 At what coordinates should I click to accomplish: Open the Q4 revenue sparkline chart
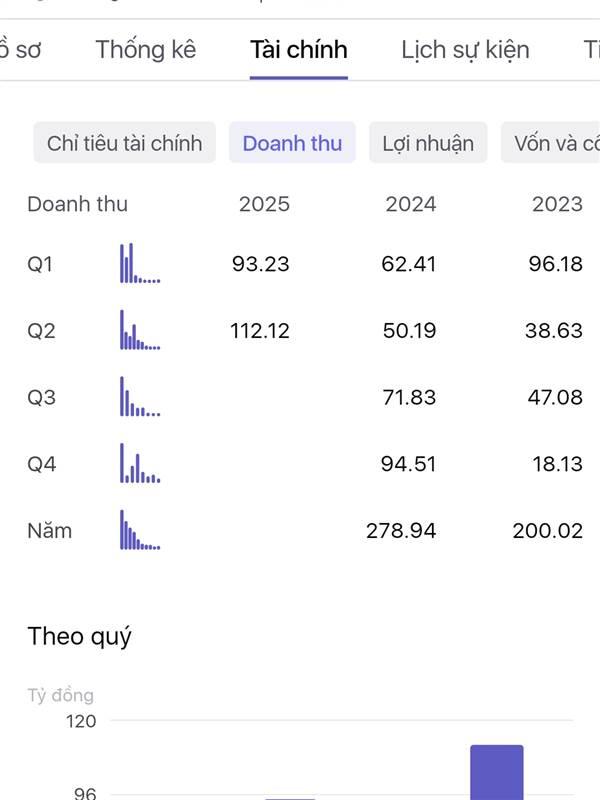click(140, 463)
